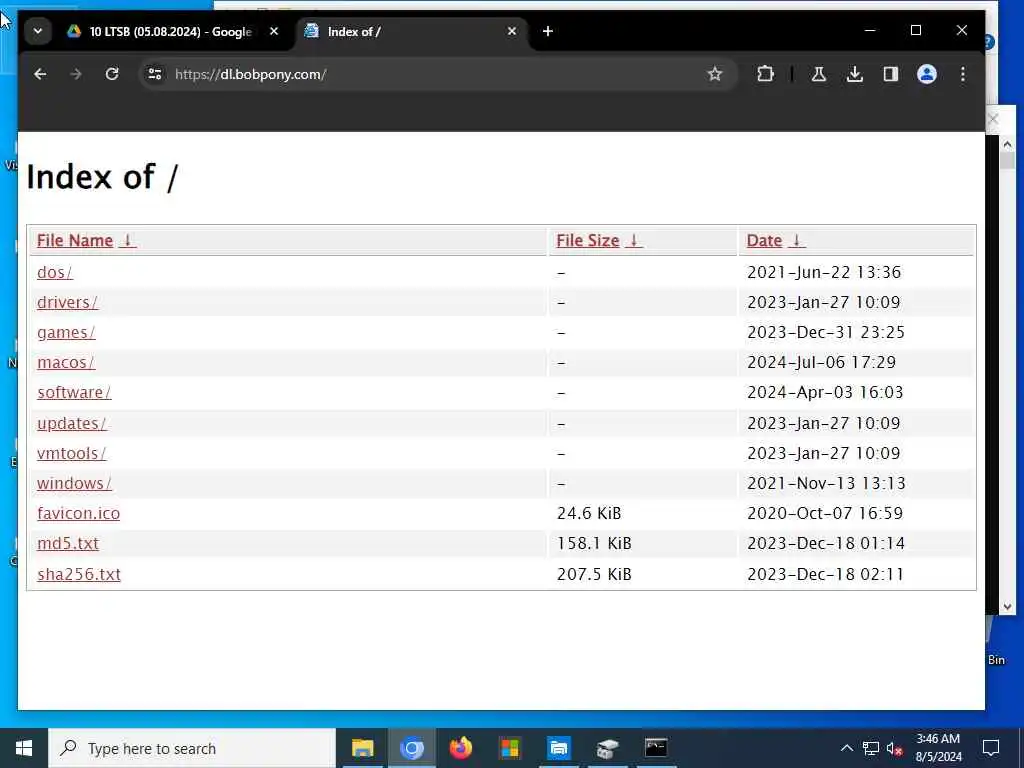The image size is (1024, 768).
Task: Browse the games/ folder
Action: pyautogui.click(x=66, y=332)
